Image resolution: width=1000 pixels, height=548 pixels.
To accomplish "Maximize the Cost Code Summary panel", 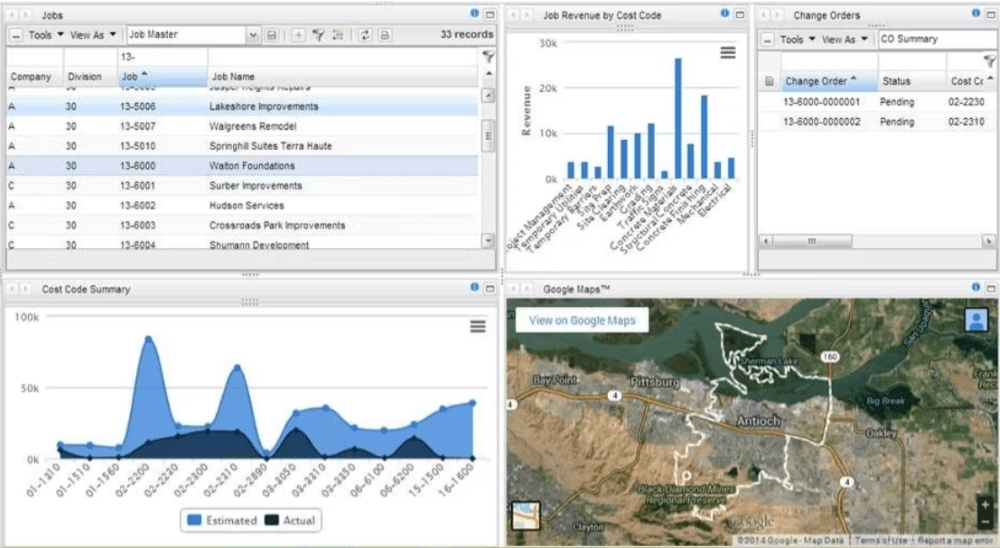I will point(490,288).
